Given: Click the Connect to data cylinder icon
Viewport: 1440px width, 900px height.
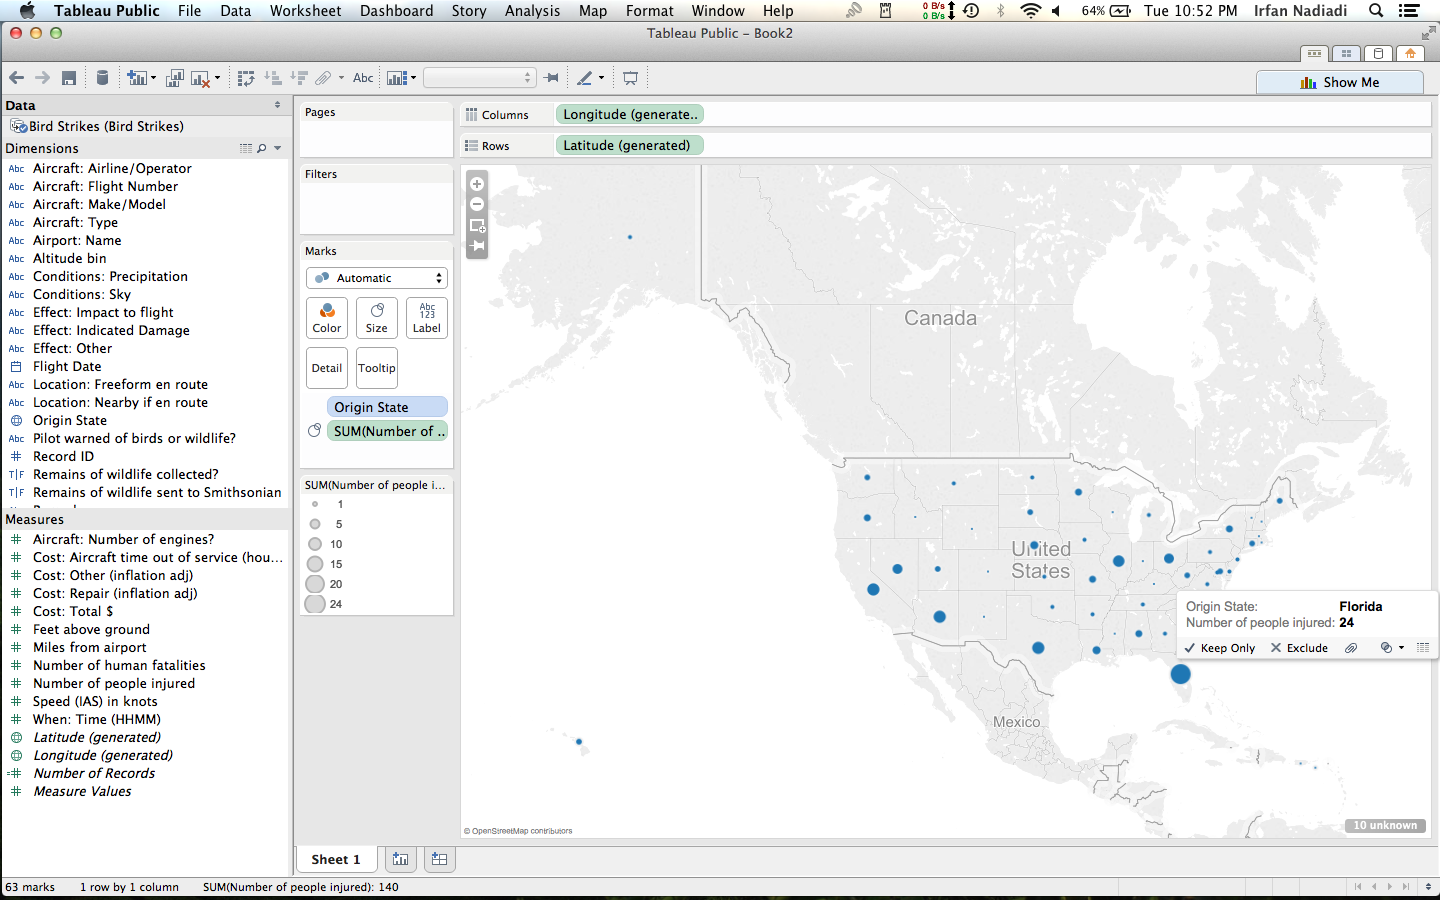Looking at the screenshot, I should [102, 78].
